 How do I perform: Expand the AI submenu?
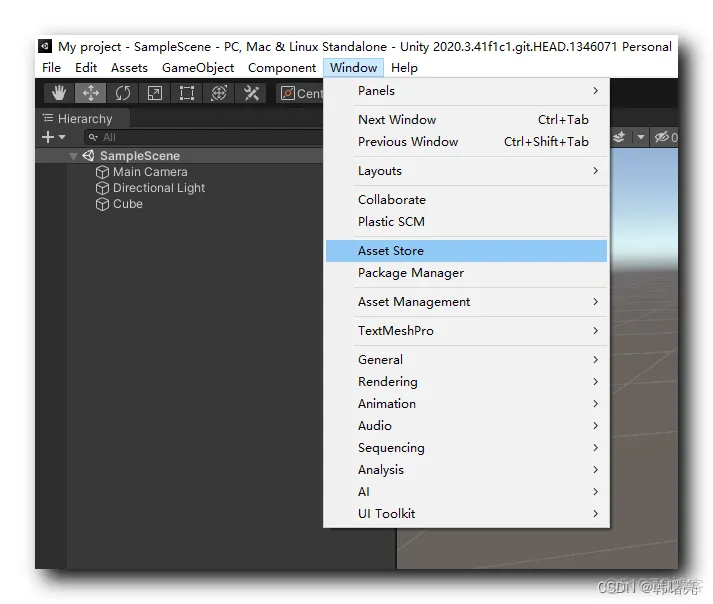(x=467, y=492)
